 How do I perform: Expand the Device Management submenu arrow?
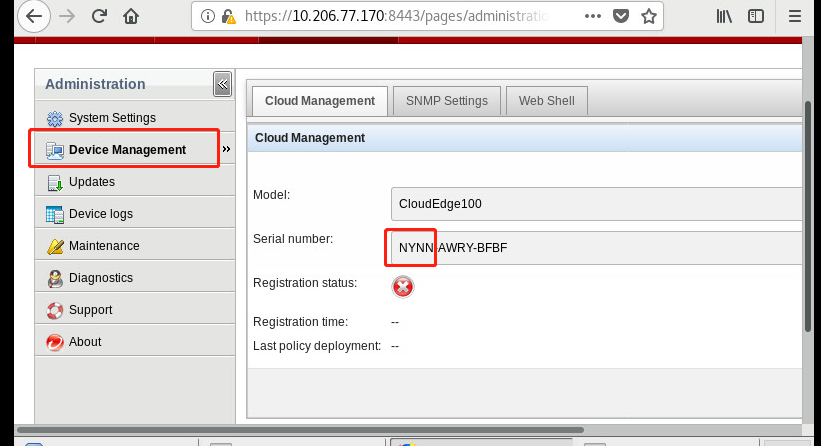point(226,149)
